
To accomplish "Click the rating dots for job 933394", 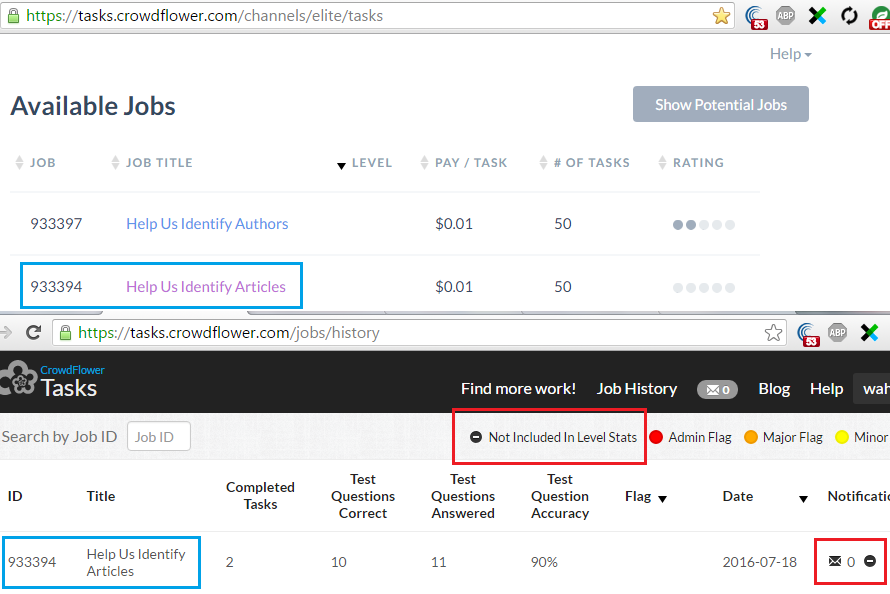I will [704, 288].
